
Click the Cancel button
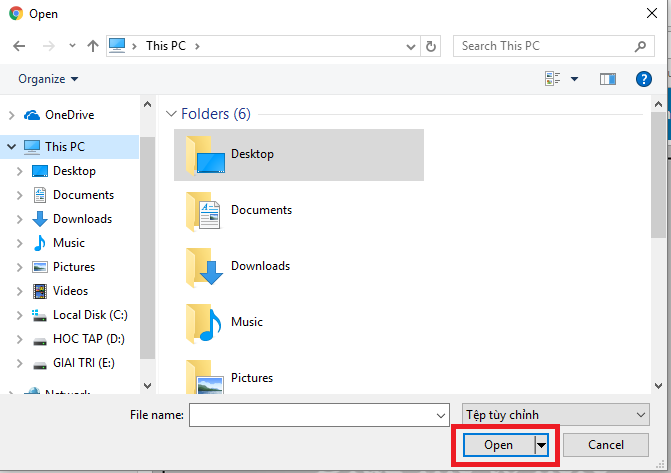(x=606, y=445)
